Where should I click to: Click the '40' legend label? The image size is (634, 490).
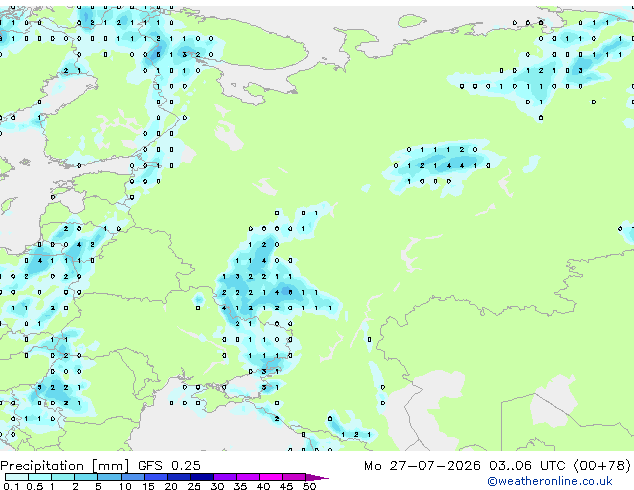point(263,486)
